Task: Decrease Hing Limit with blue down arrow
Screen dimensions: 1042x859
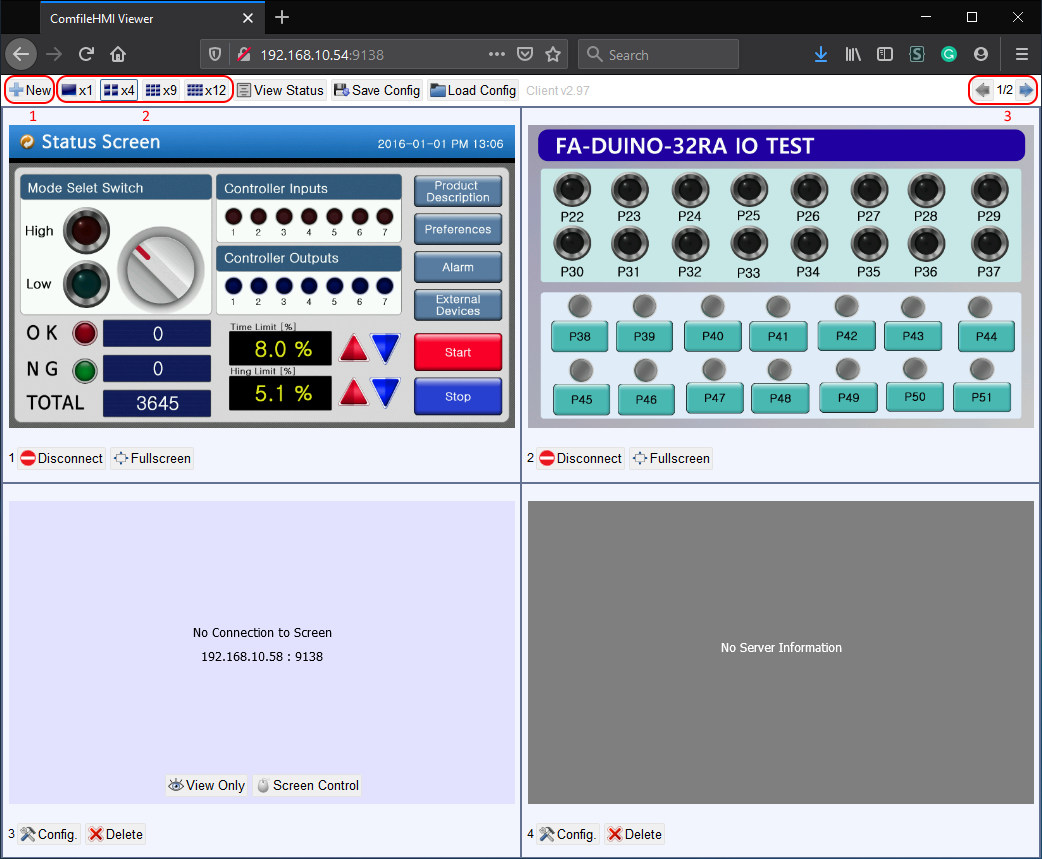Action: point(386,392)
